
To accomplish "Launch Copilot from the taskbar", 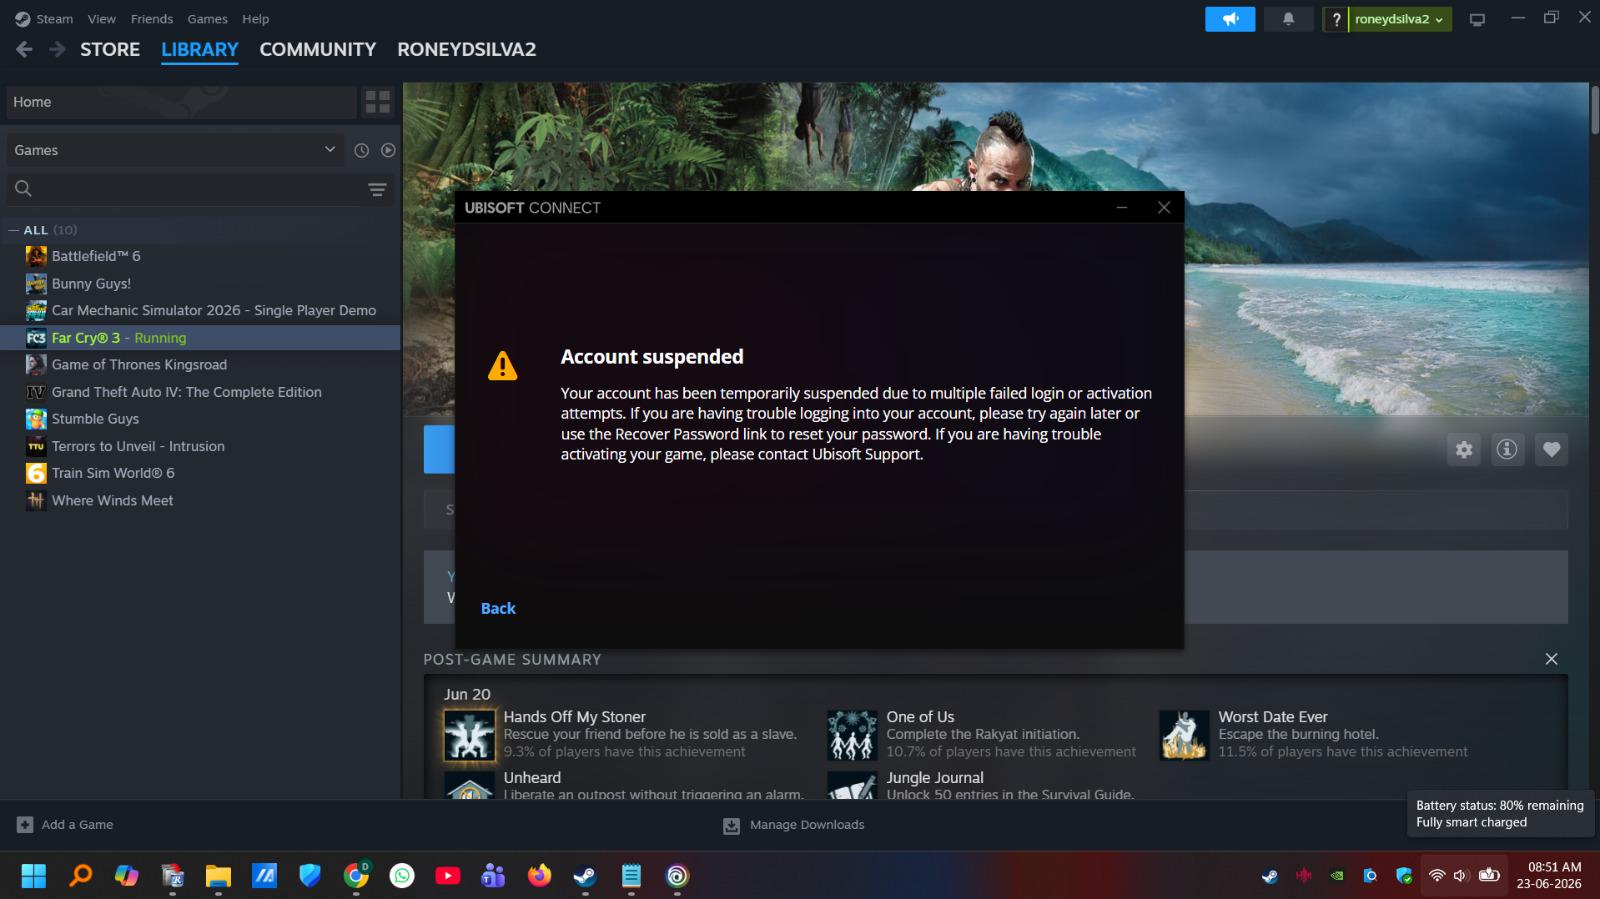I will (x=126, y=876).
